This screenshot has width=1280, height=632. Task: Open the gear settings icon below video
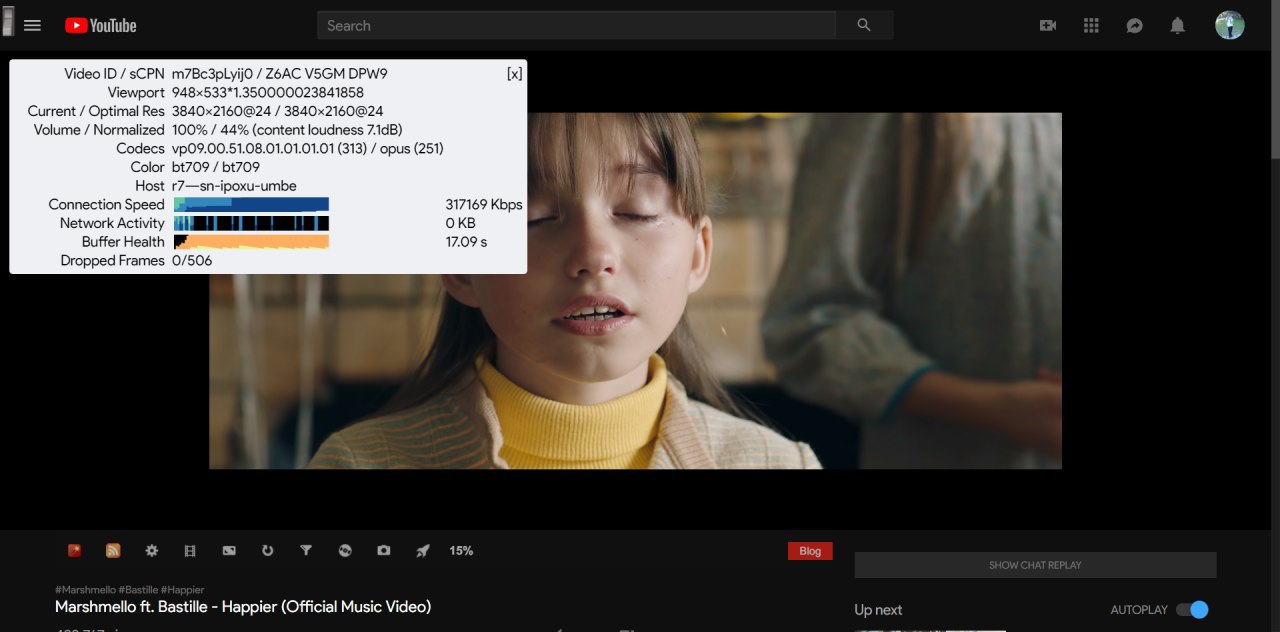point(152,551)
